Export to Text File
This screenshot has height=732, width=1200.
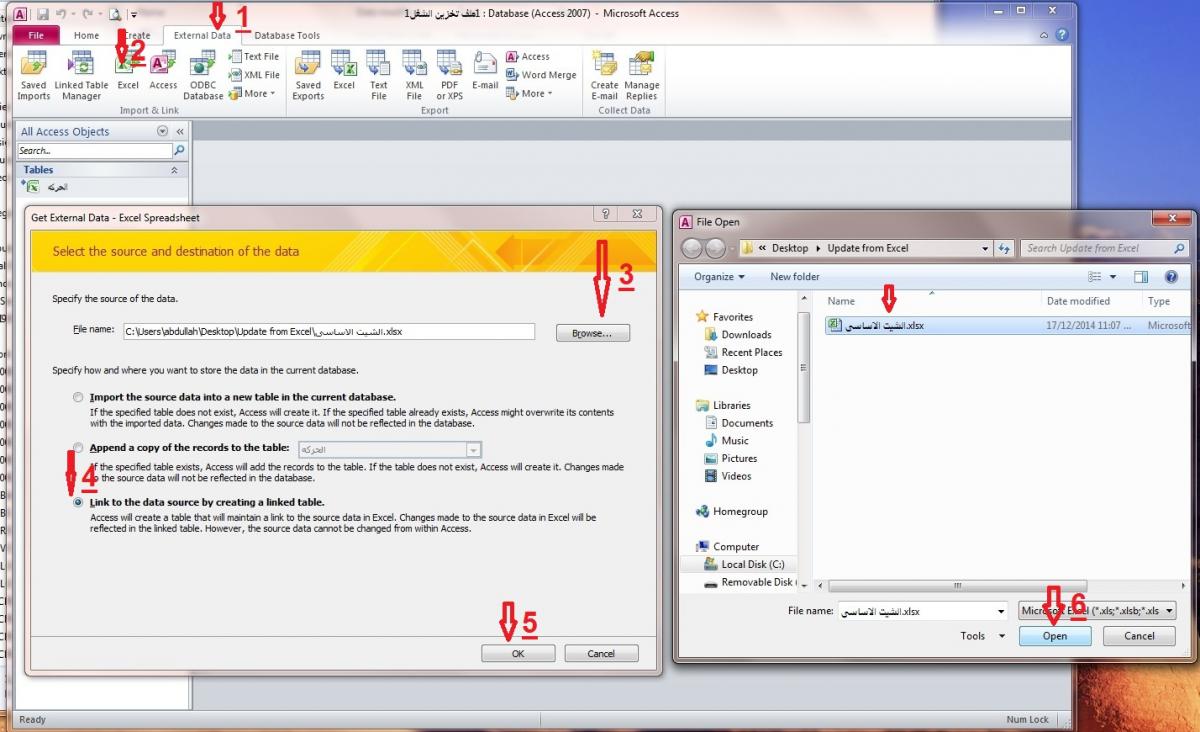378,76
